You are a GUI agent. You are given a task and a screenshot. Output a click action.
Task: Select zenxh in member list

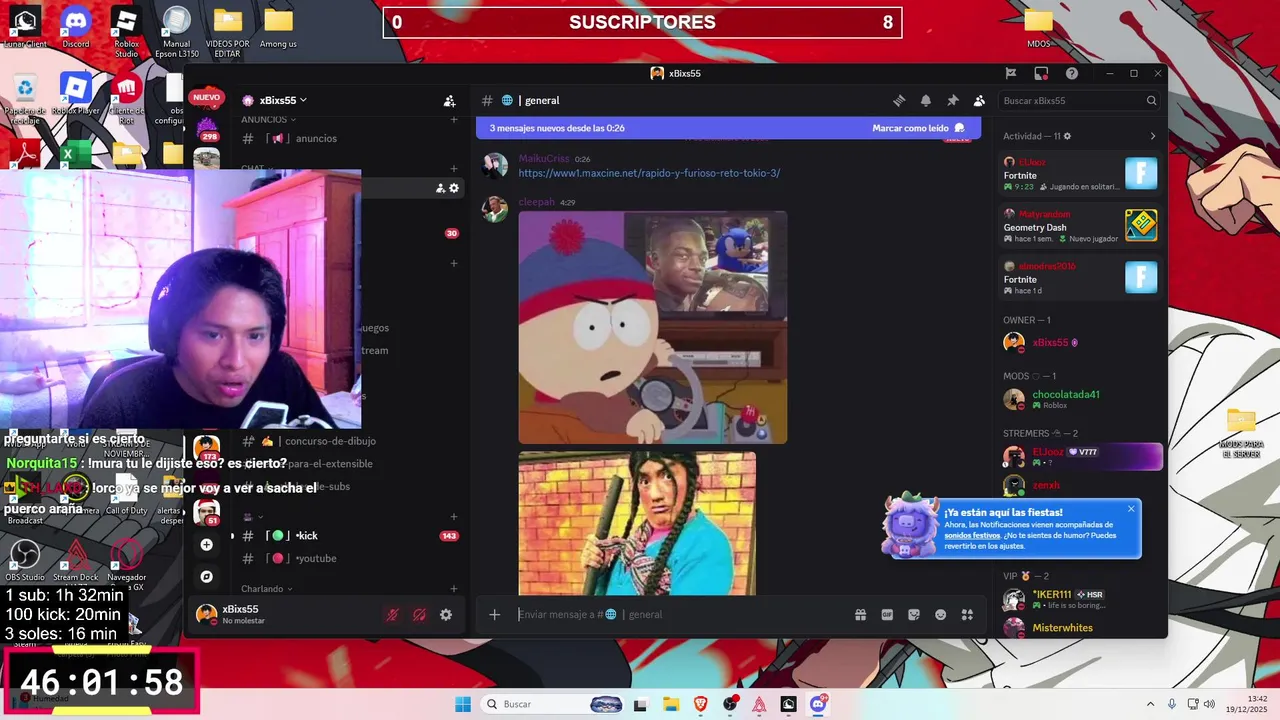[1080, 485]
